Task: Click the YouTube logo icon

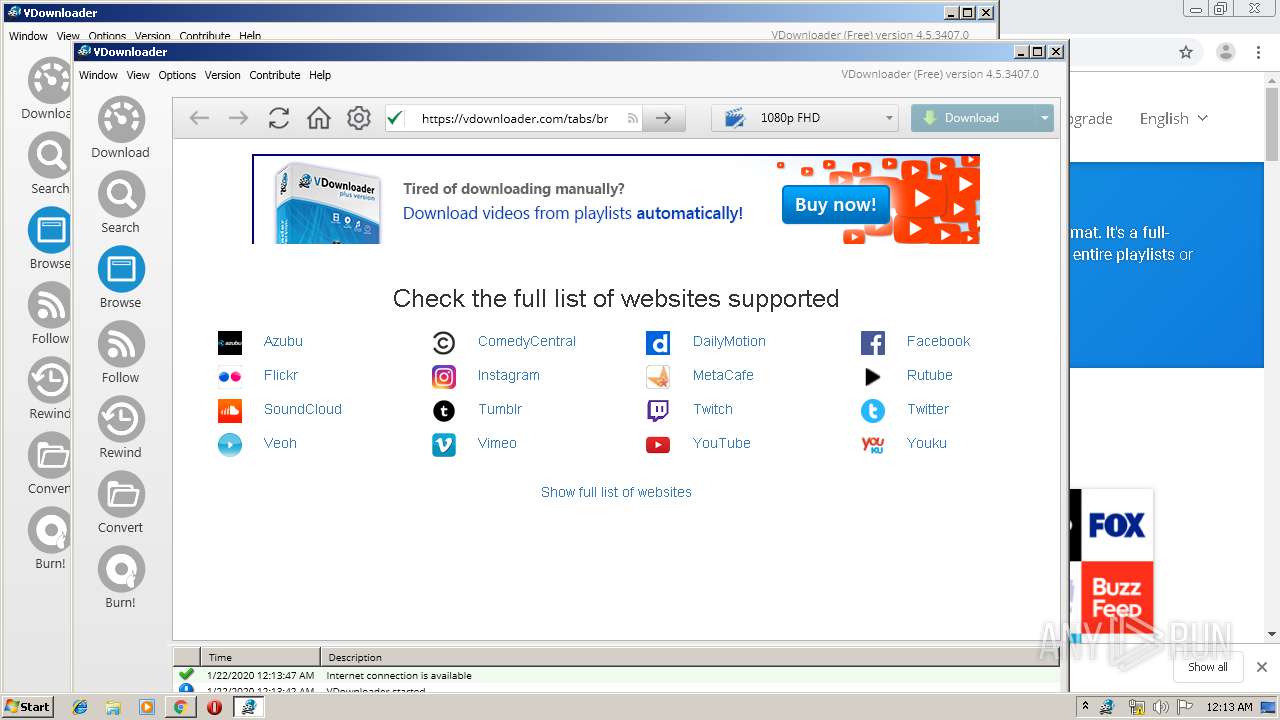Action: click(x=658, y=444)
